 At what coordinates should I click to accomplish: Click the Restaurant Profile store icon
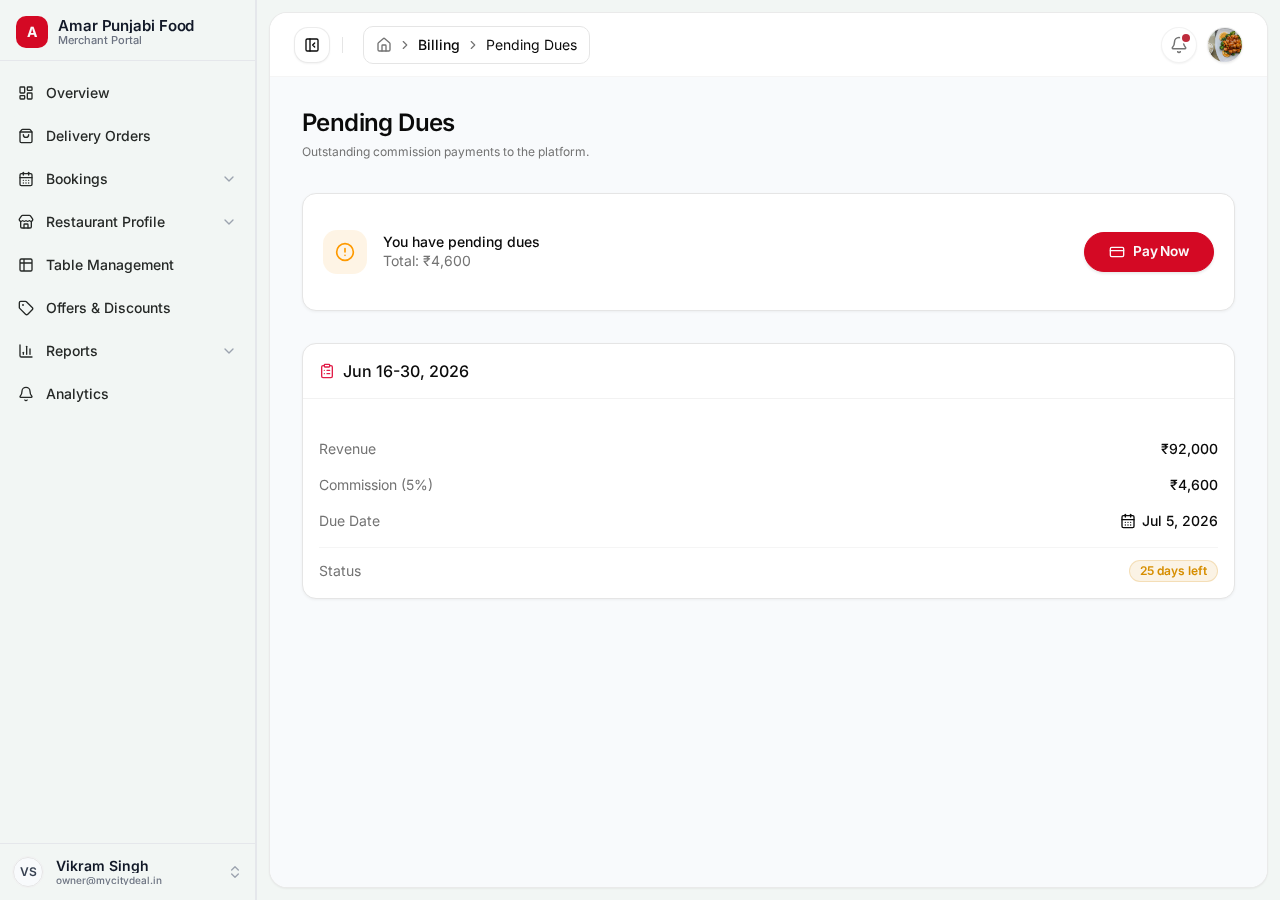coord(26,222)
